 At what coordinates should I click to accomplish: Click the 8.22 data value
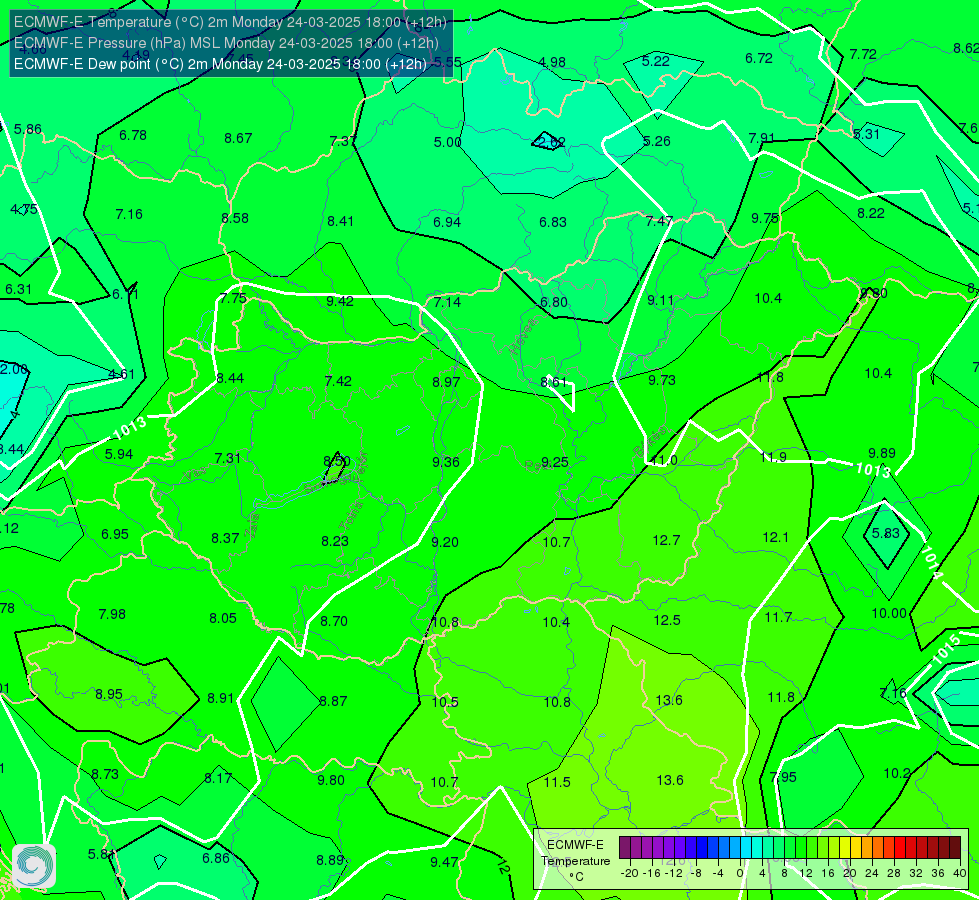(x=870, y=214)
